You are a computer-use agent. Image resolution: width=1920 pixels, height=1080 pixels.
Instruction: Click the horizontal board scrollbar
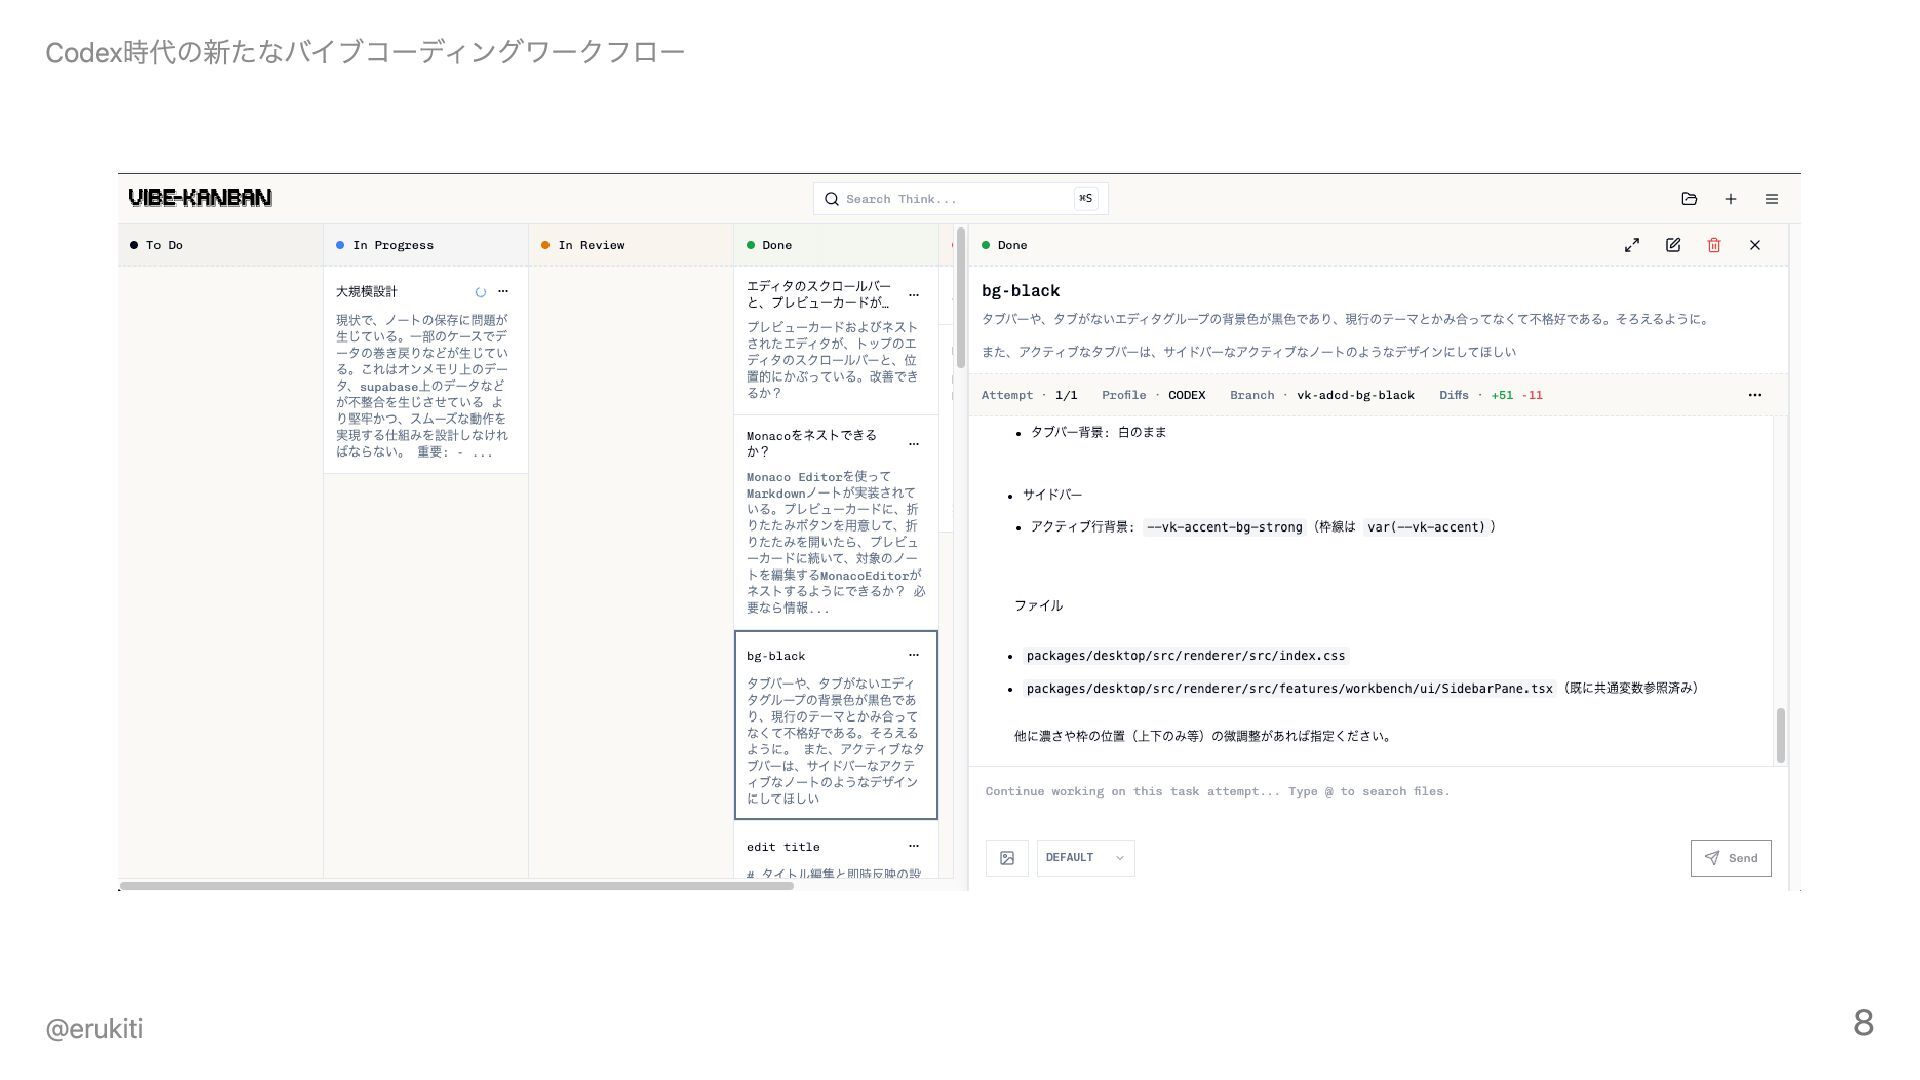tap(456, 886)
